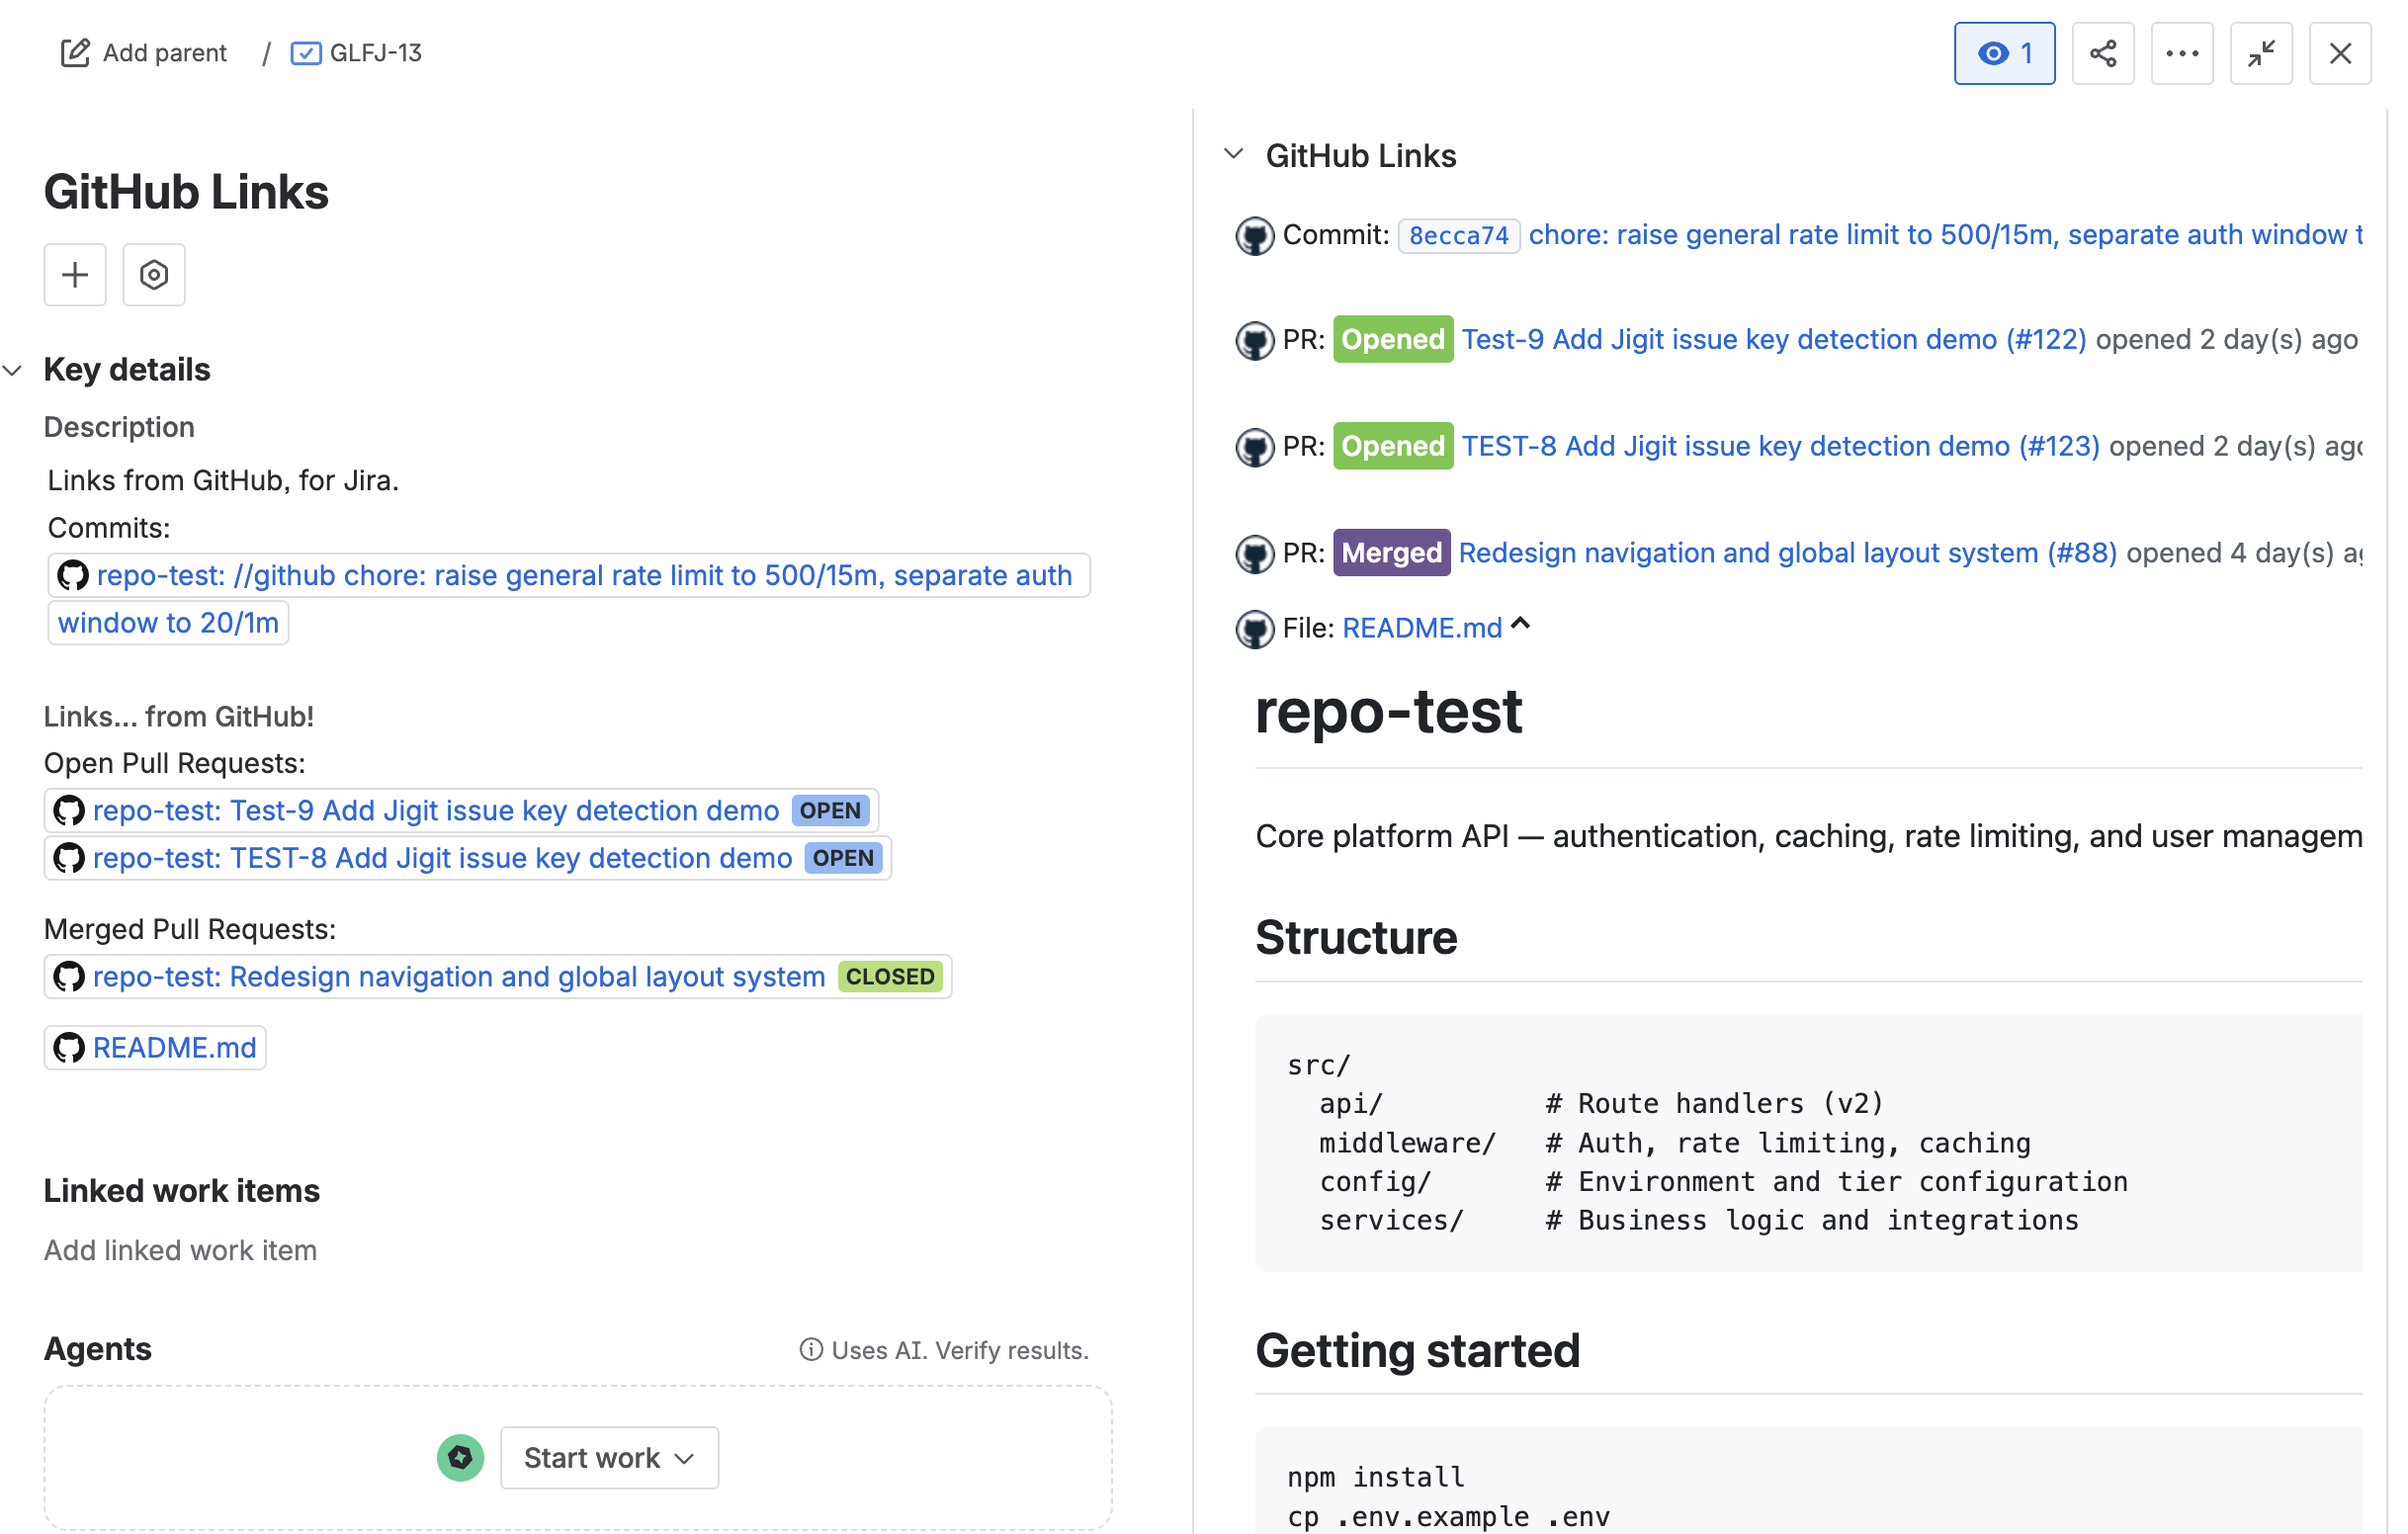Open the apps hexagon icon under title
The height and width of the screenshot is (1534, 2408).
point(154,275)
